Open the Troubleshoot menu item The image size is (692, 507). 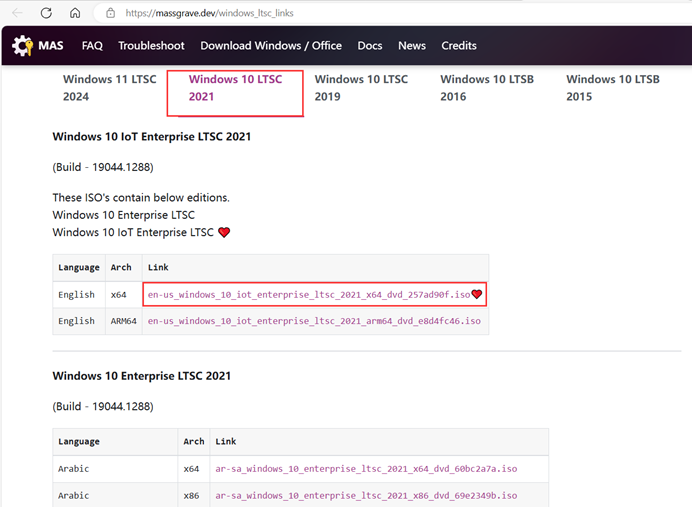[151, 45]
